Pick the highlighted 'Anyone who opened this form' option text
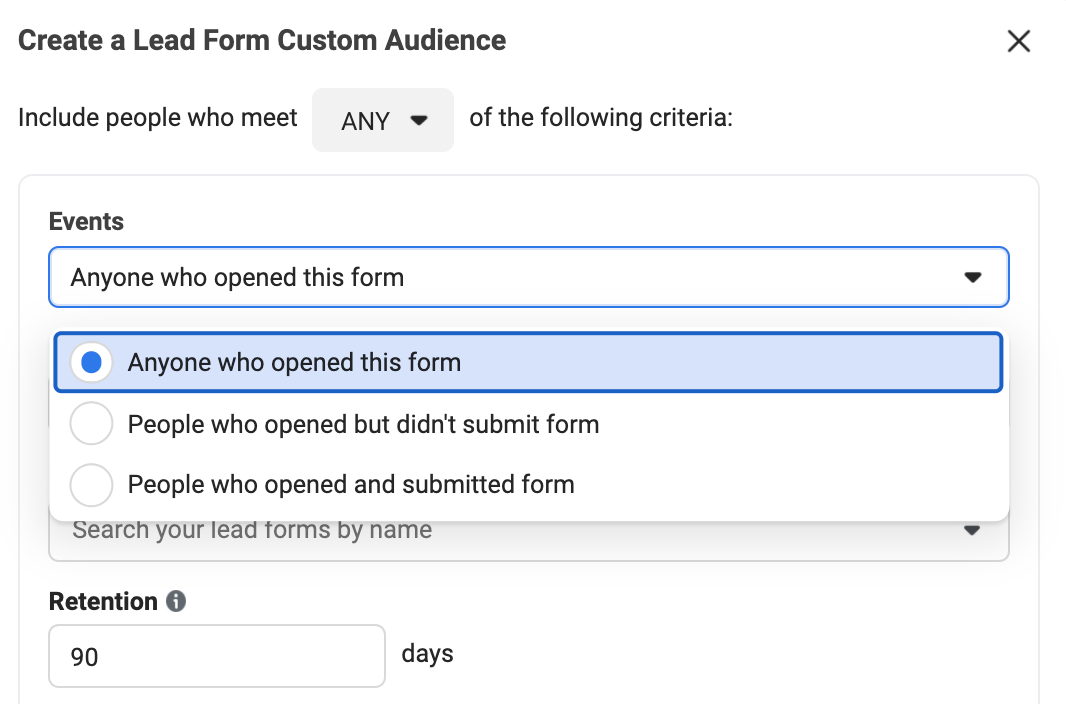 tap(294, 362)
